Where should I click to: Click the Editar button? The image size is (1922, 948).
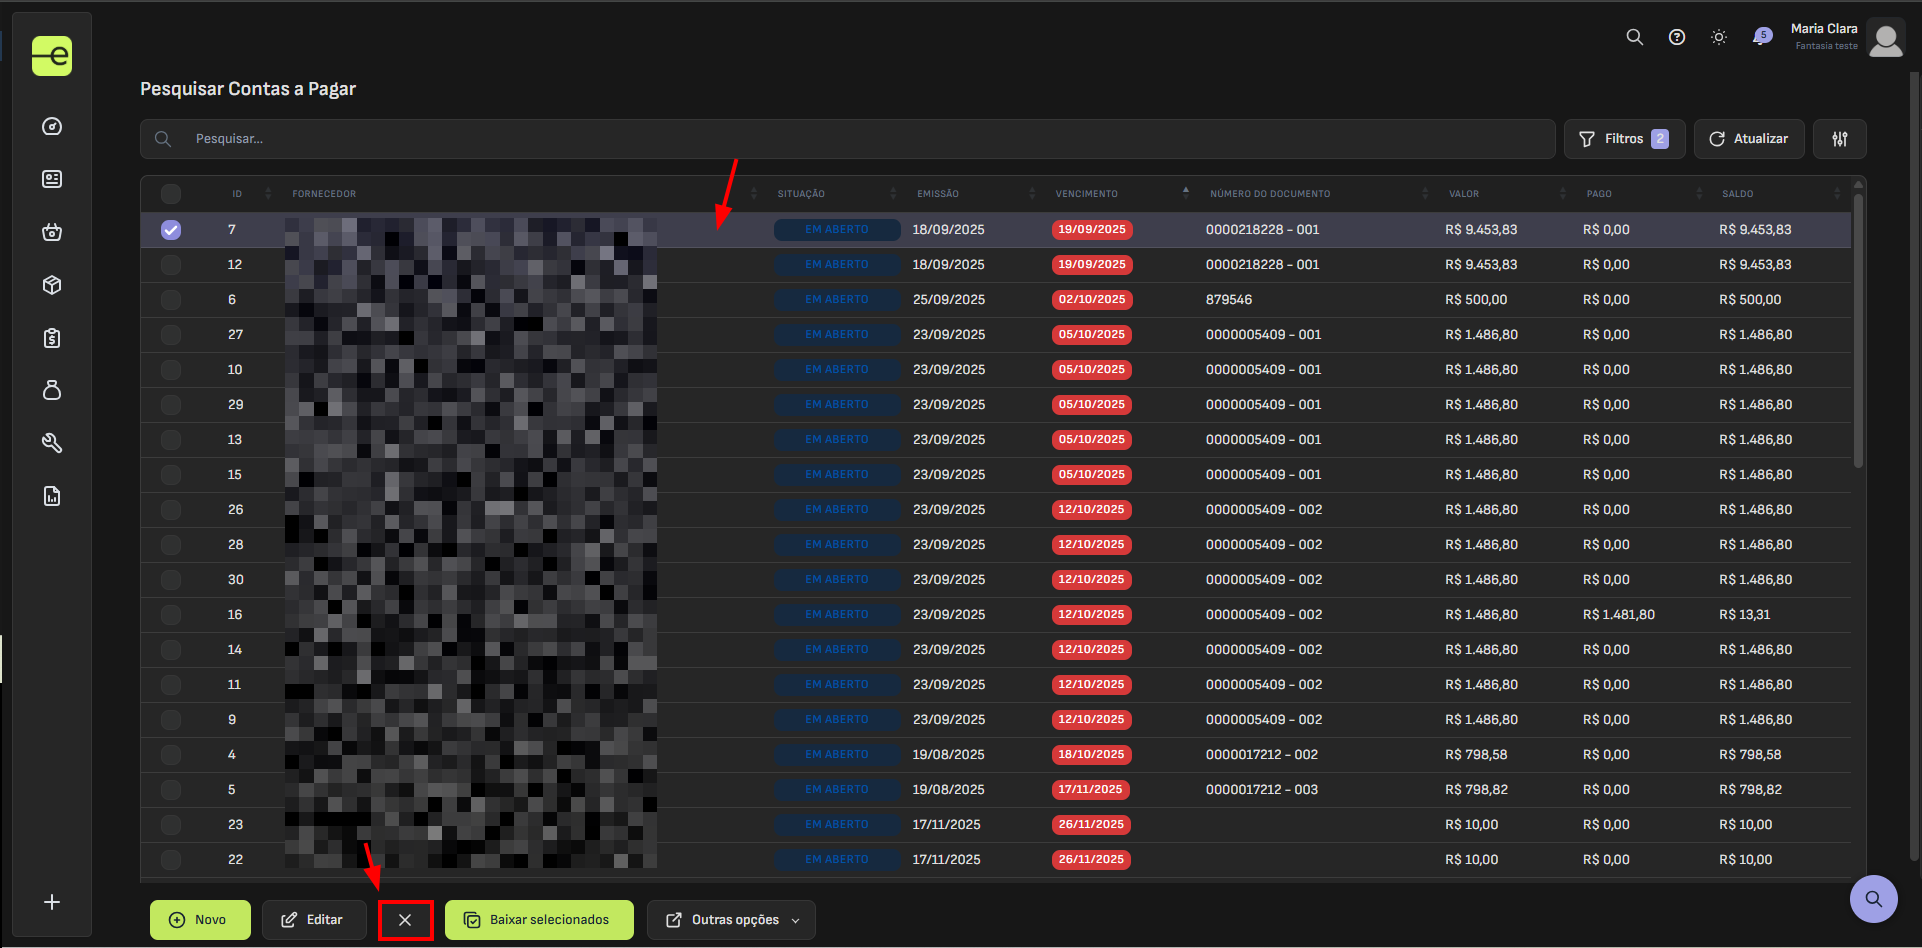(314, 920)
